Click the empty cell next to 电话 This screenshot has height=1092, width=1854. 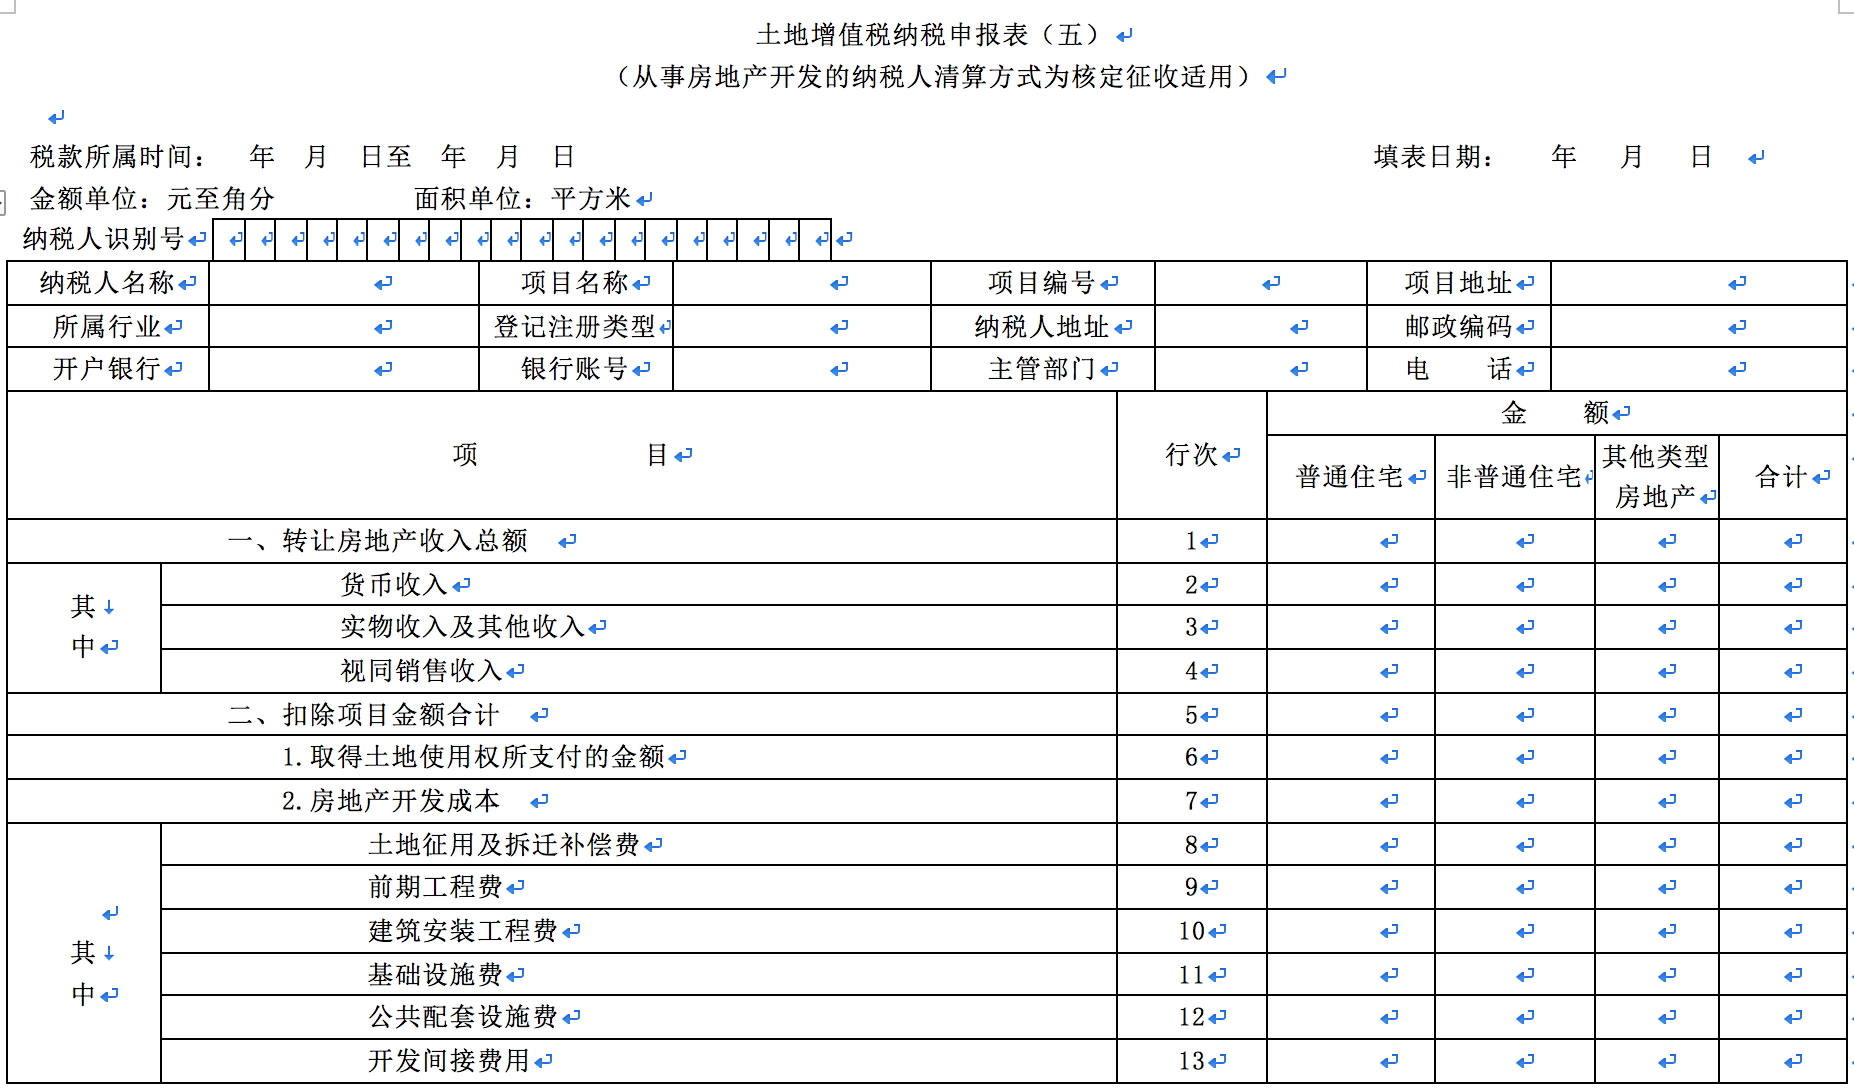1699,369
